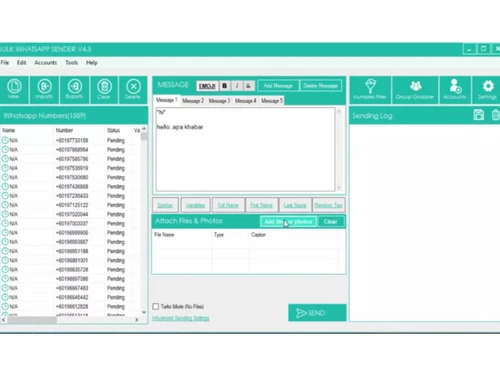Switch to the Message 2 tab
The image size is (500, 375).
pyautogui.click(x=193, y=101)
